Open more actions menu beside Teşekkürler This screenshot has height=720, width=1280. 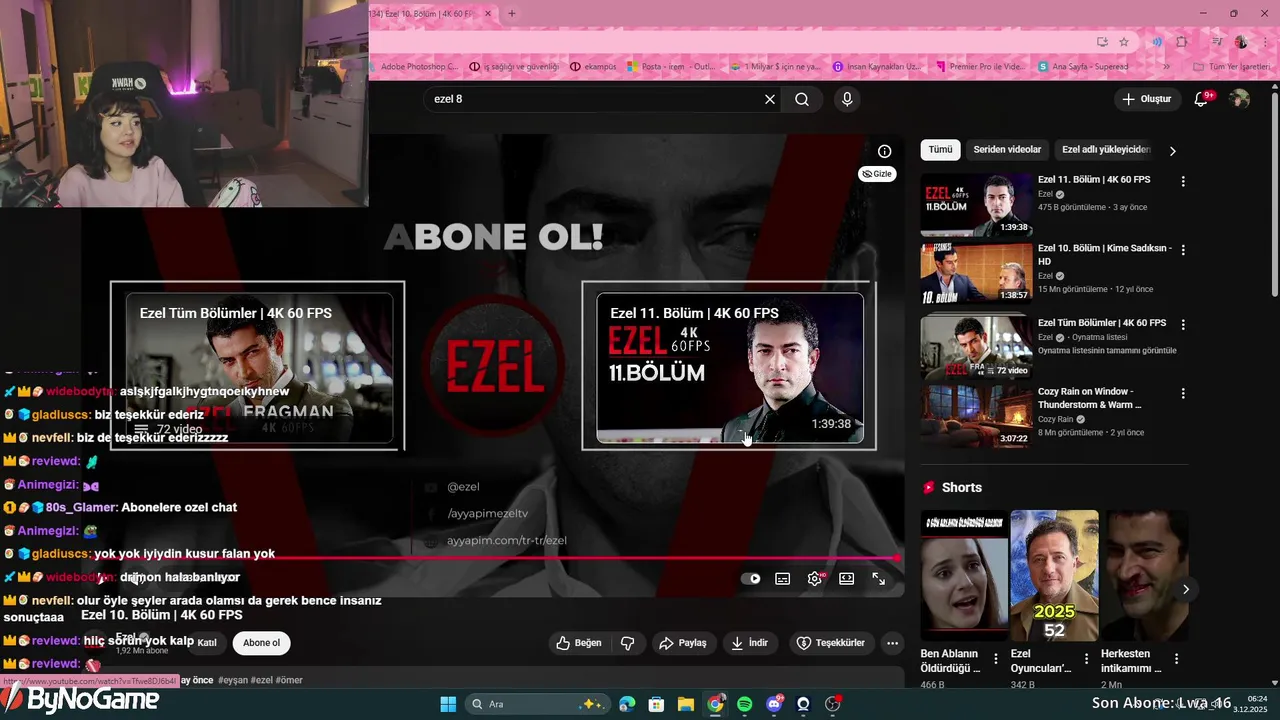click(892, 643)
